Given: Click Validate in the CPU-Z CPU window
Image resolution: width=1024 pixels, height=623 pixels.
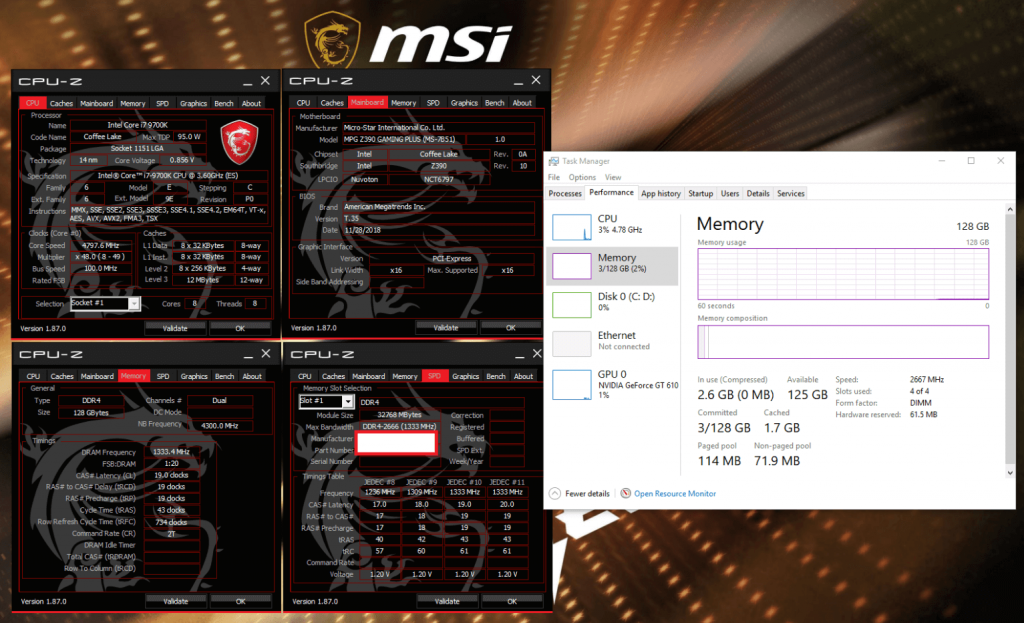Looking at the screenshot, I should pyautogui.click(x=176, y=327).
